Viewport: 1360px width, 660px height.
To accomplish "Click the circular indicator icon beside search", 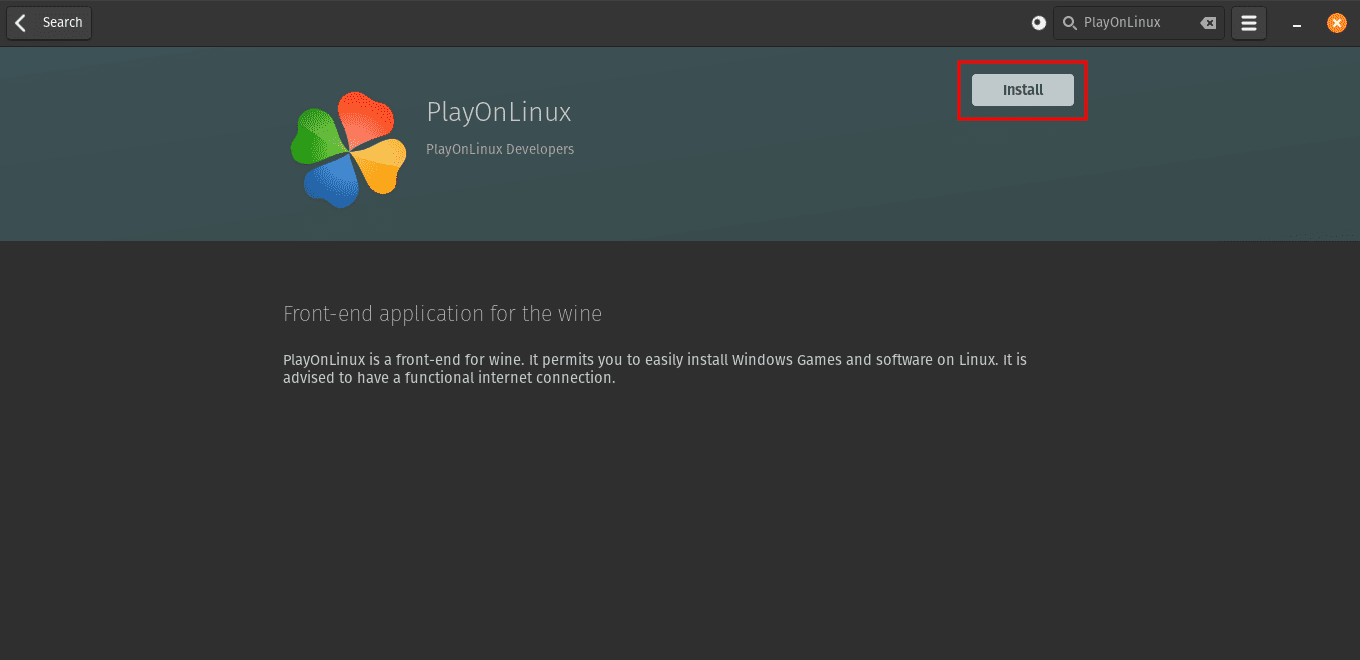I will (1037, 22).
